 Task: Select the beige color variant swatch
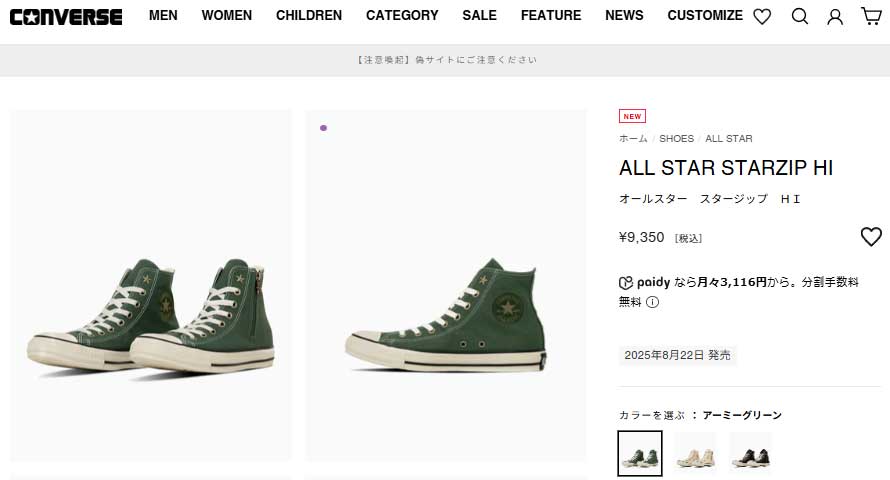pos(695,453)
